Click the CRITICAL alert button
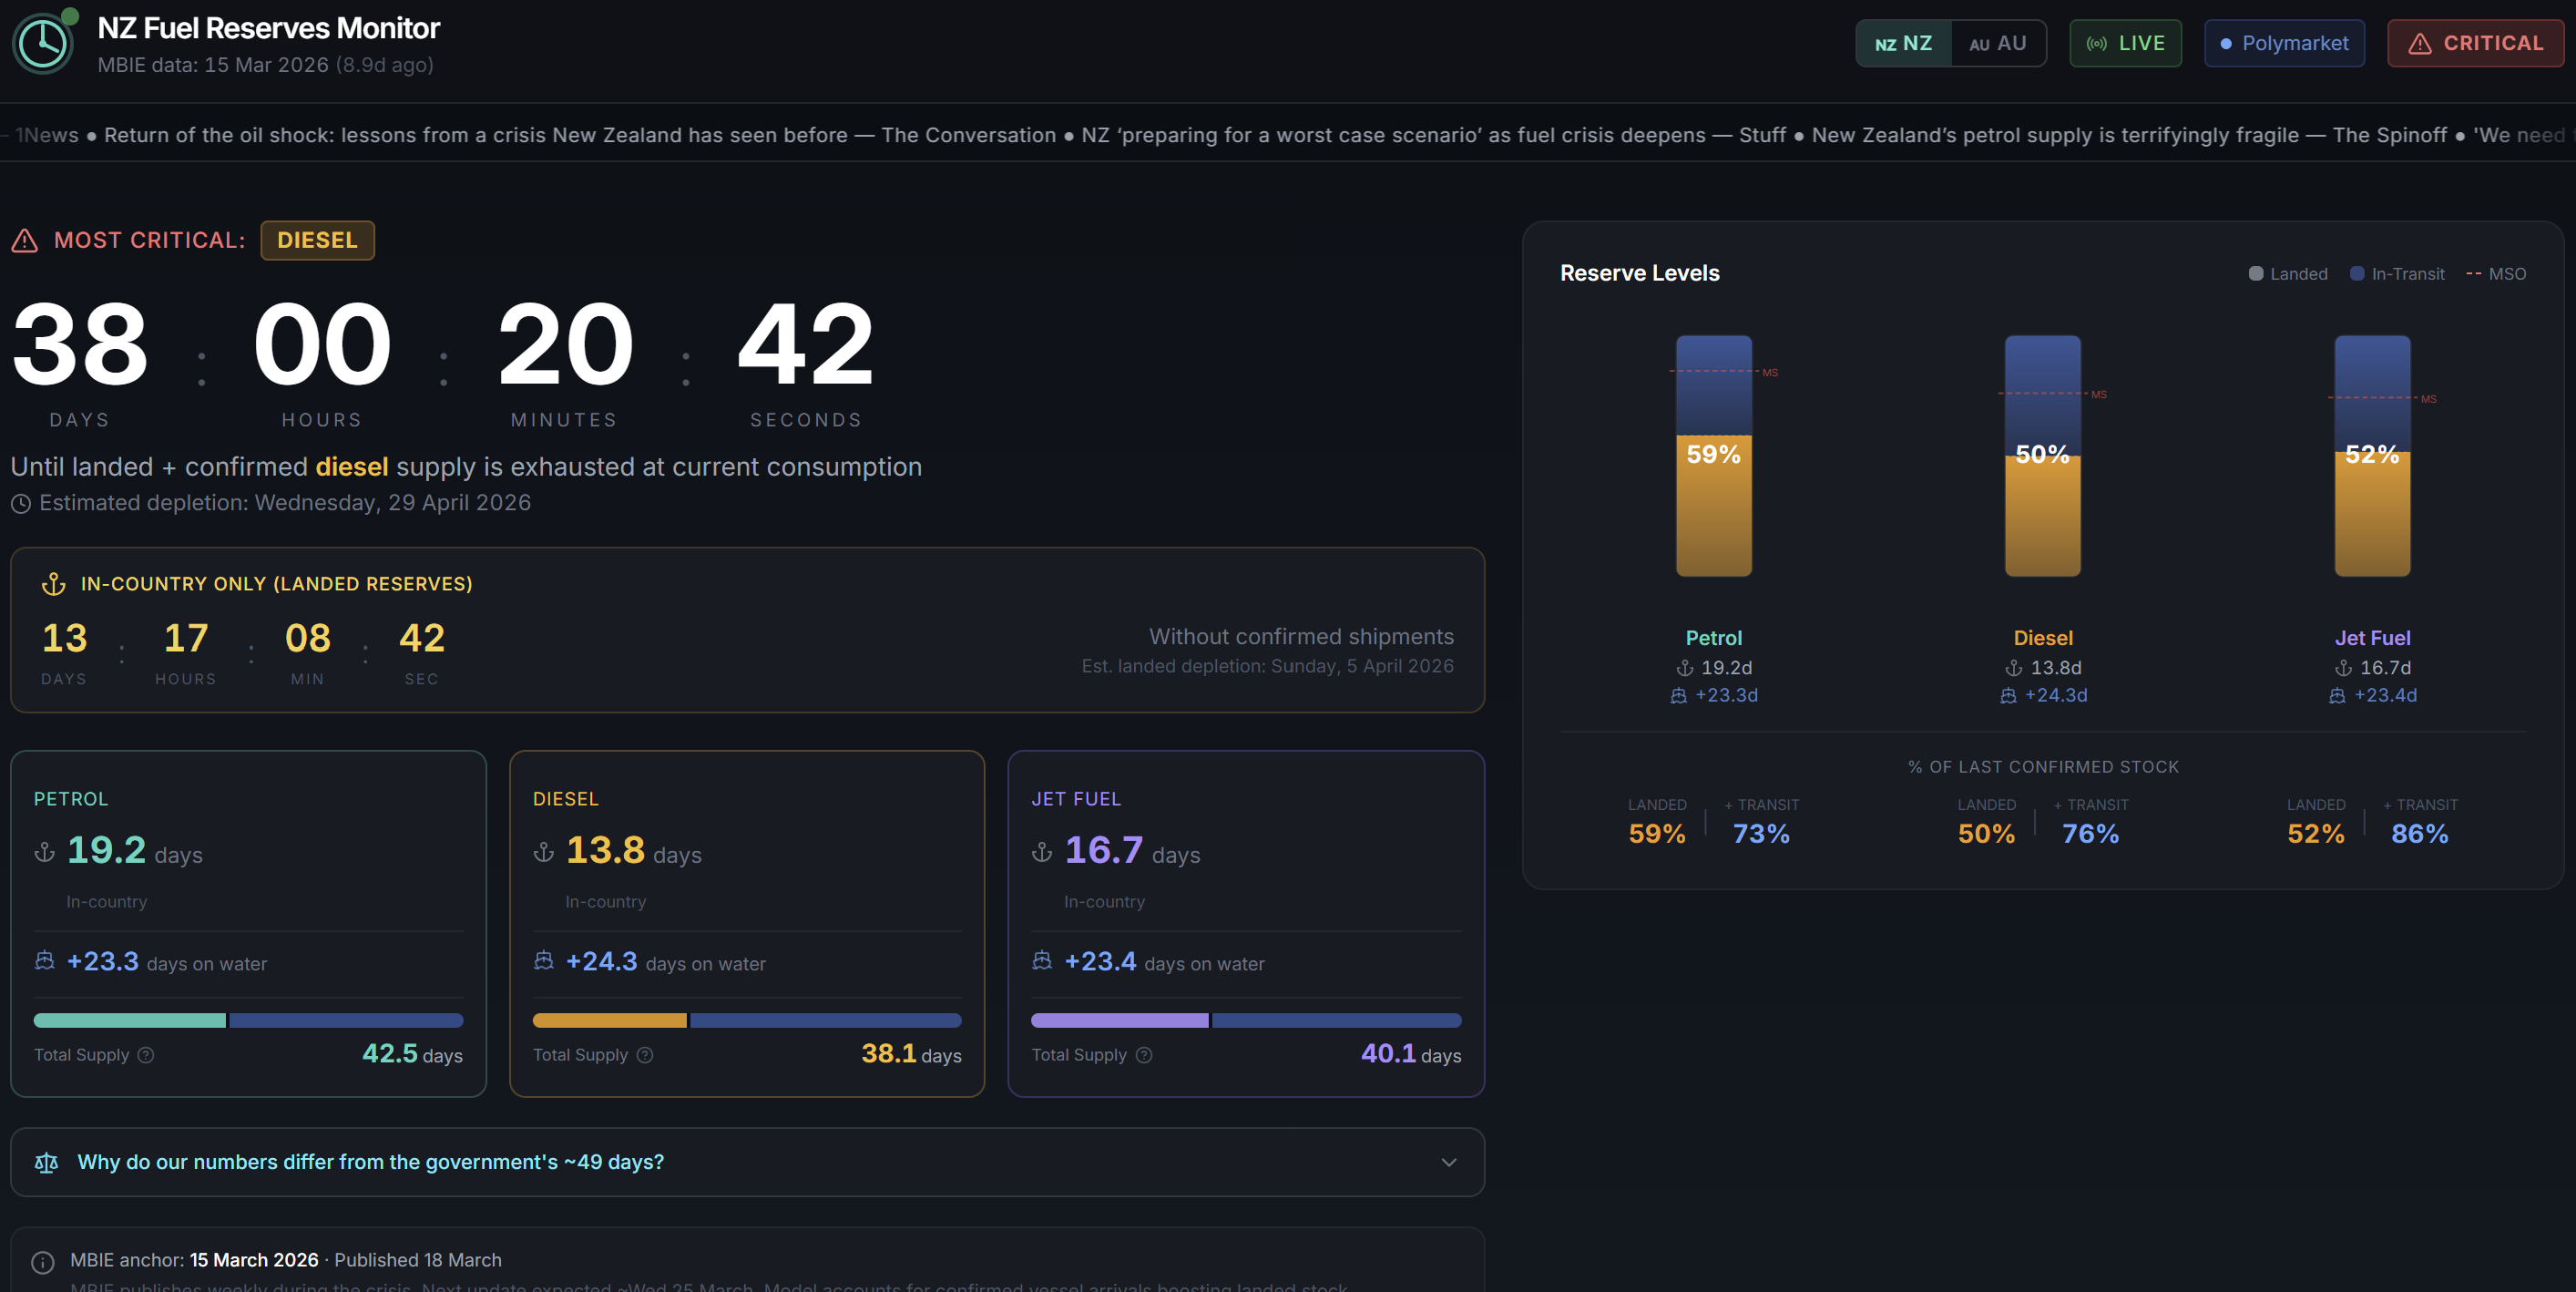The height and width of the screenshot is (1292, 2576). pyautogui.click(x=2475, y=44)
